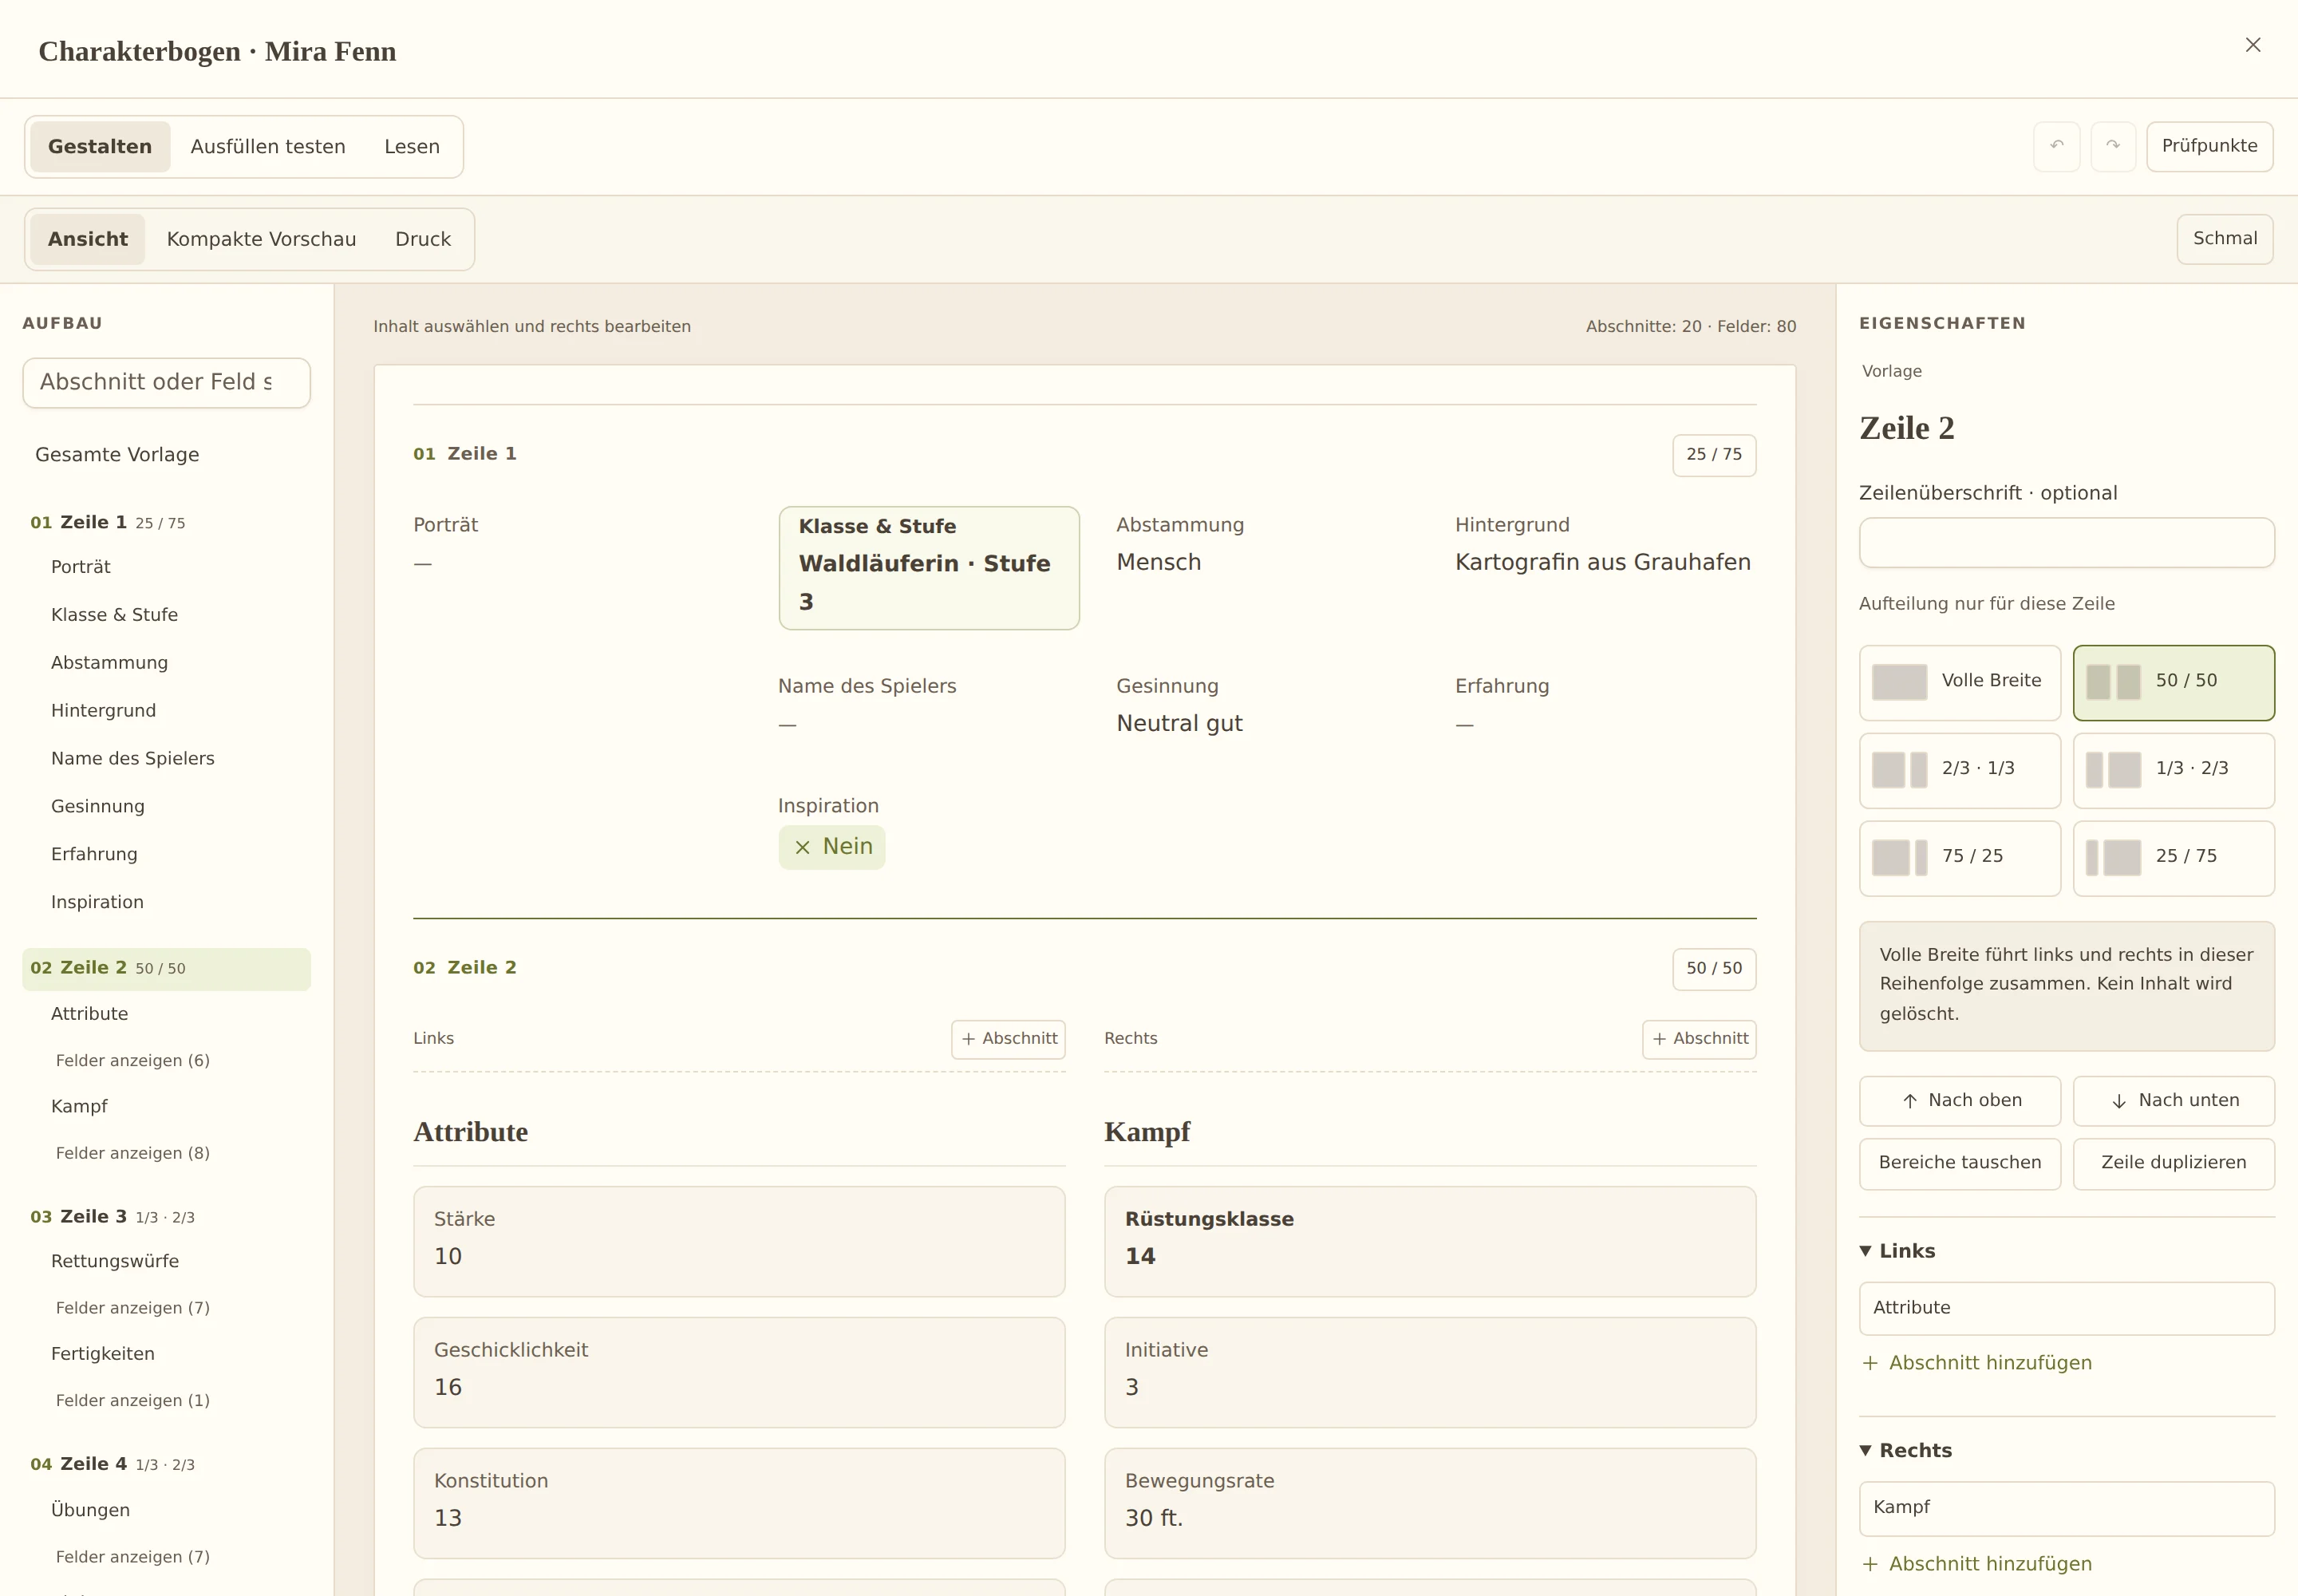2298x1596 pixels.
Task: Open Prüfpunkte panel
Action: coord(2209,146)
